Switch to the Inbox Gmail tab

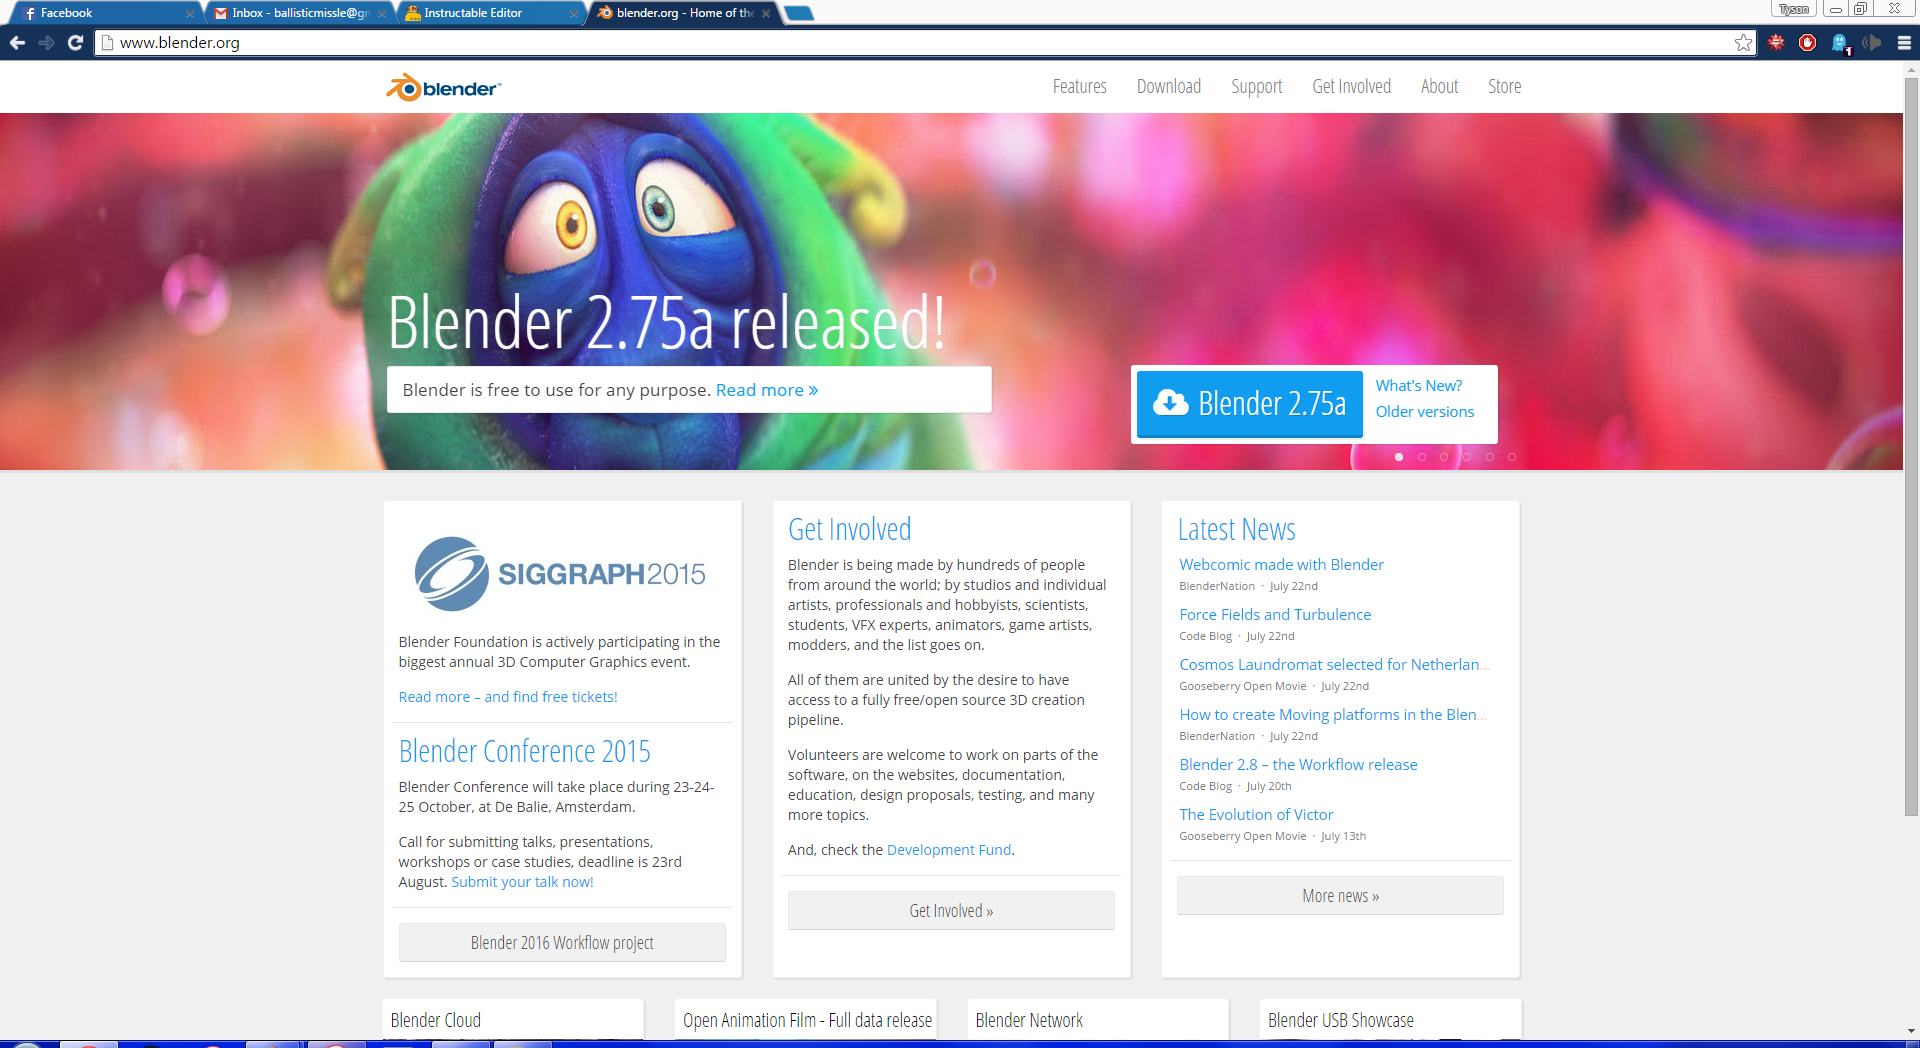tap(300, 13)
